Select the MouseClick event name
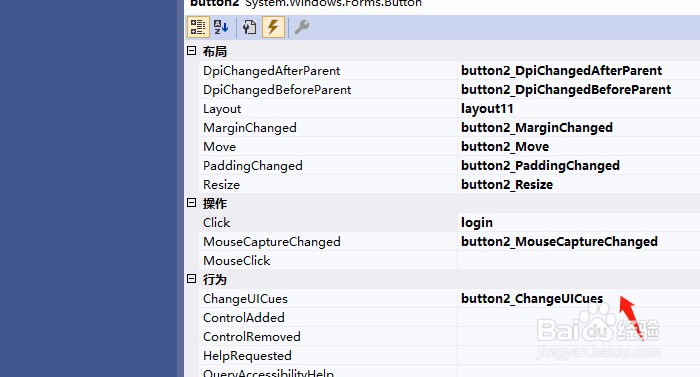 coord(237,260)
